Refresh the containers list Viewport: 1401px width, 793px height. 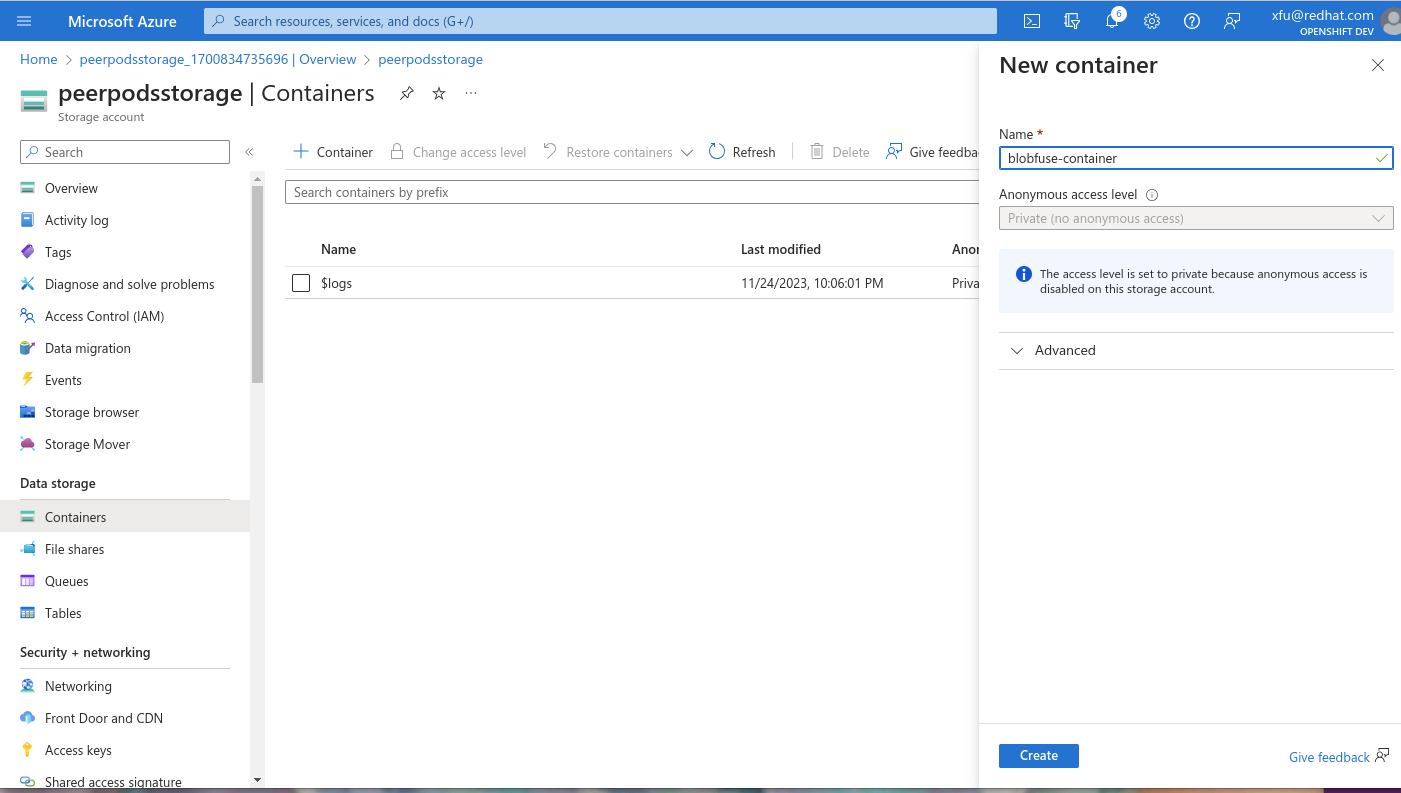click(x=742, y=152)
